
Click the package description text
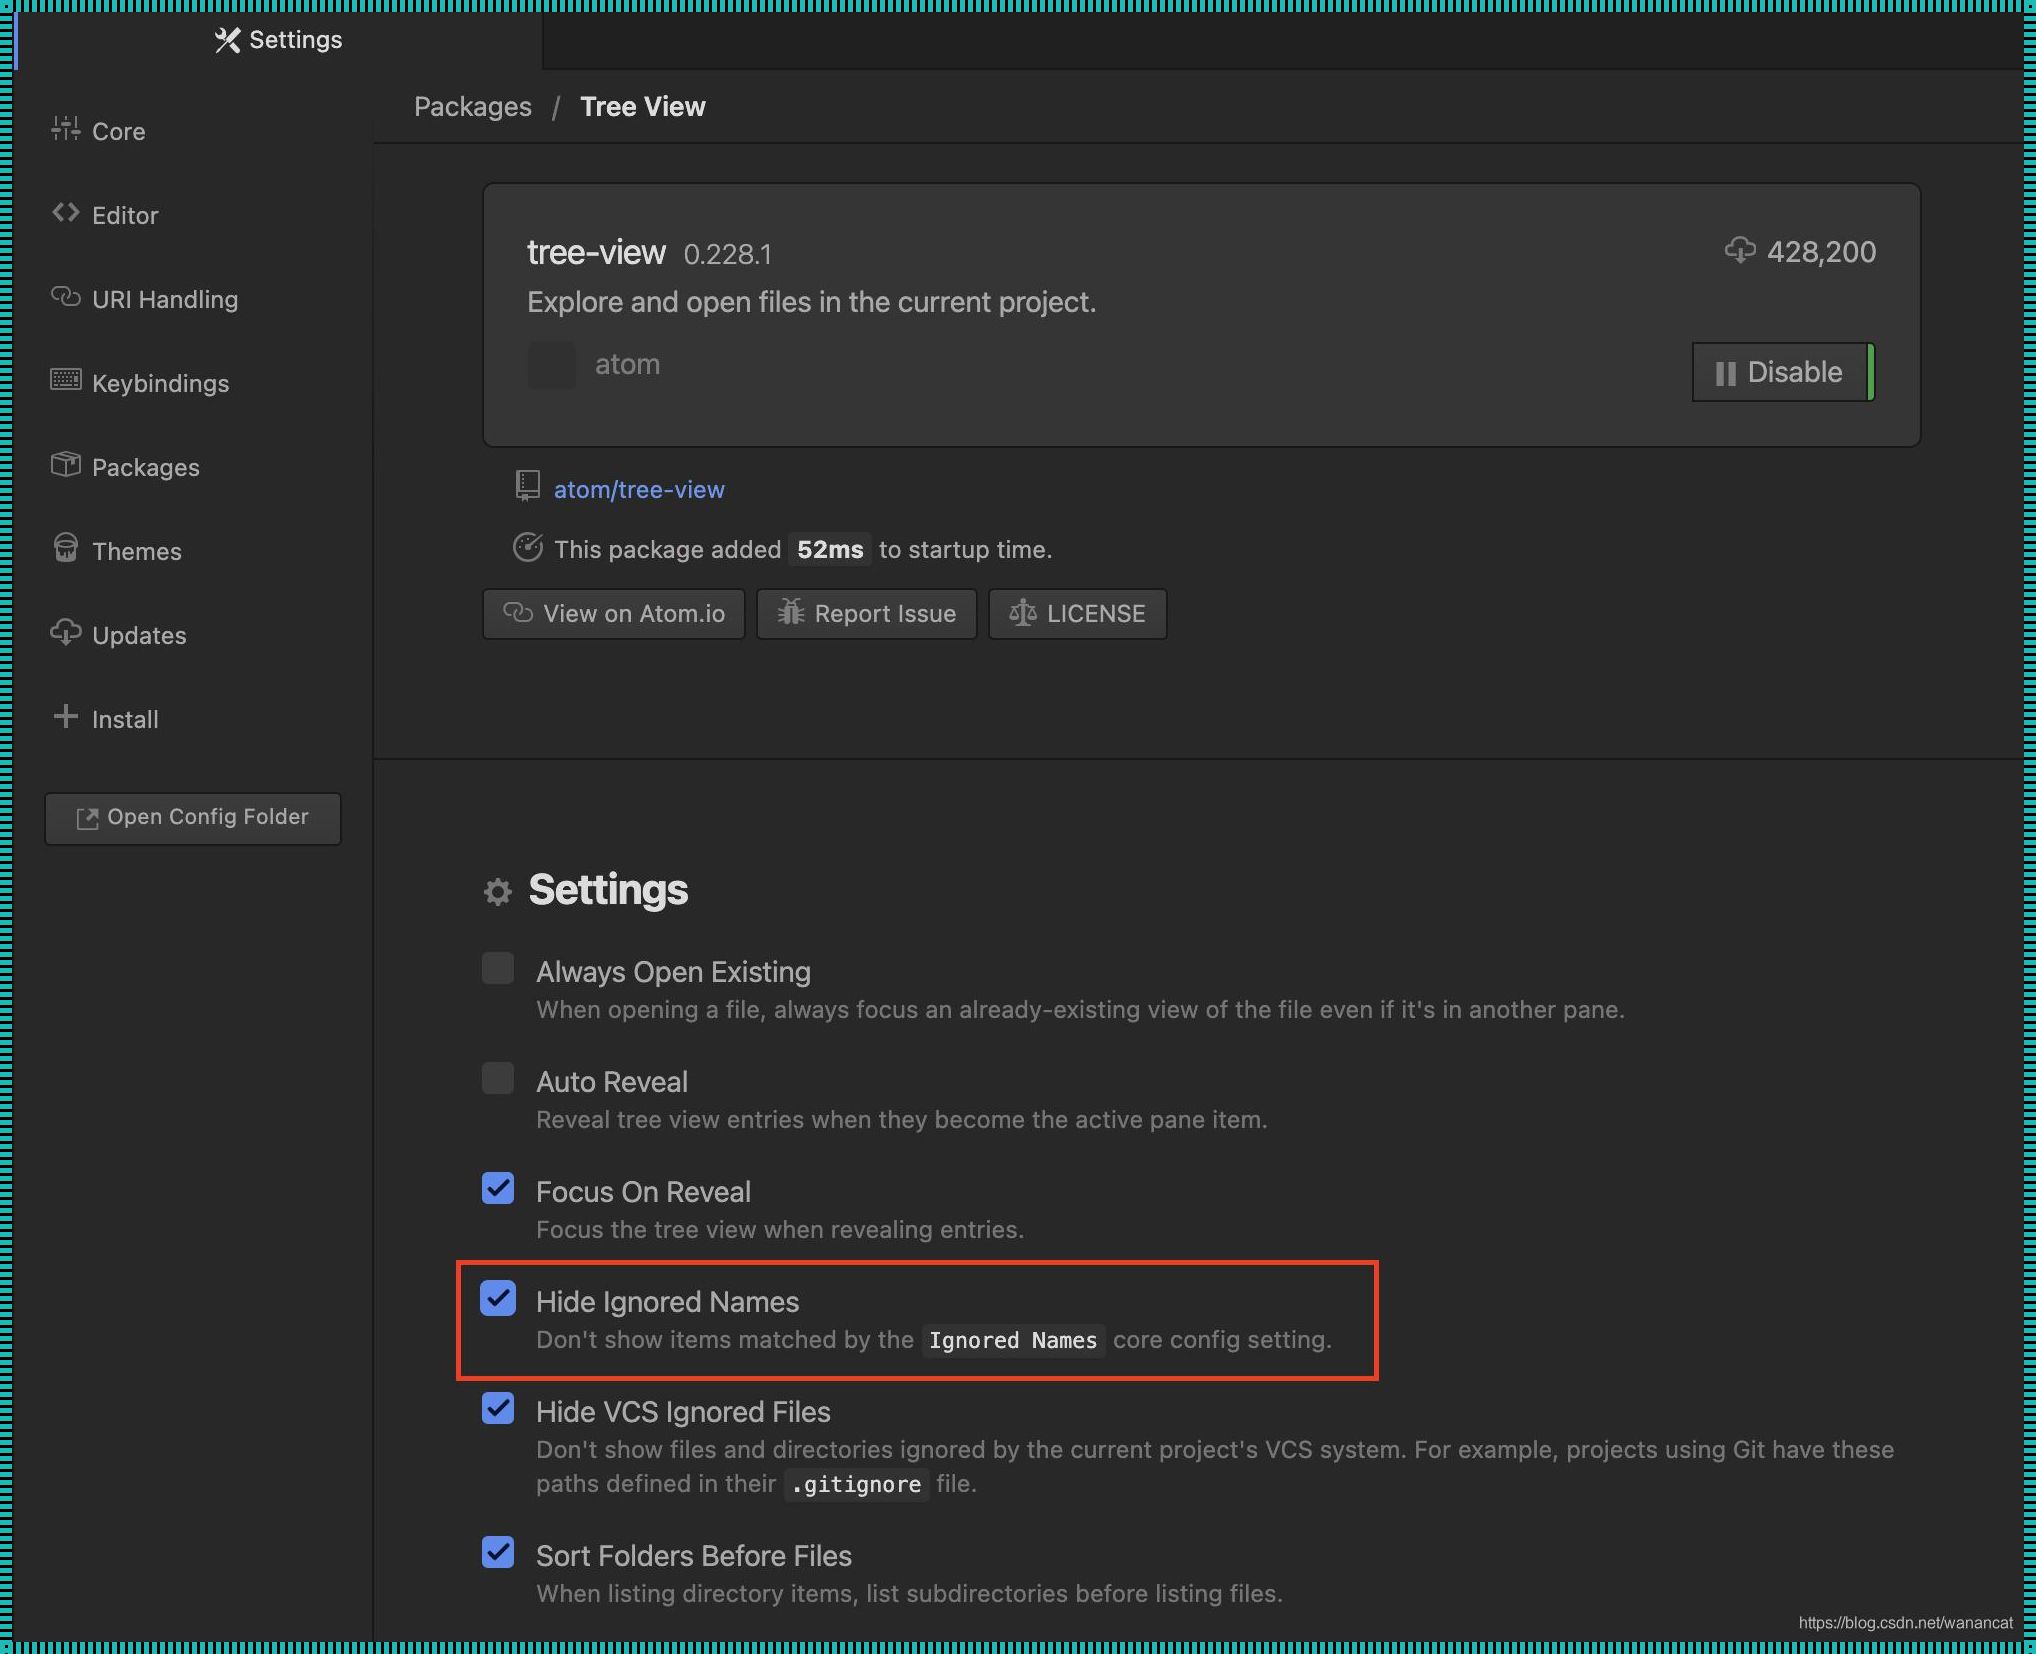click(x=811, y=302)
